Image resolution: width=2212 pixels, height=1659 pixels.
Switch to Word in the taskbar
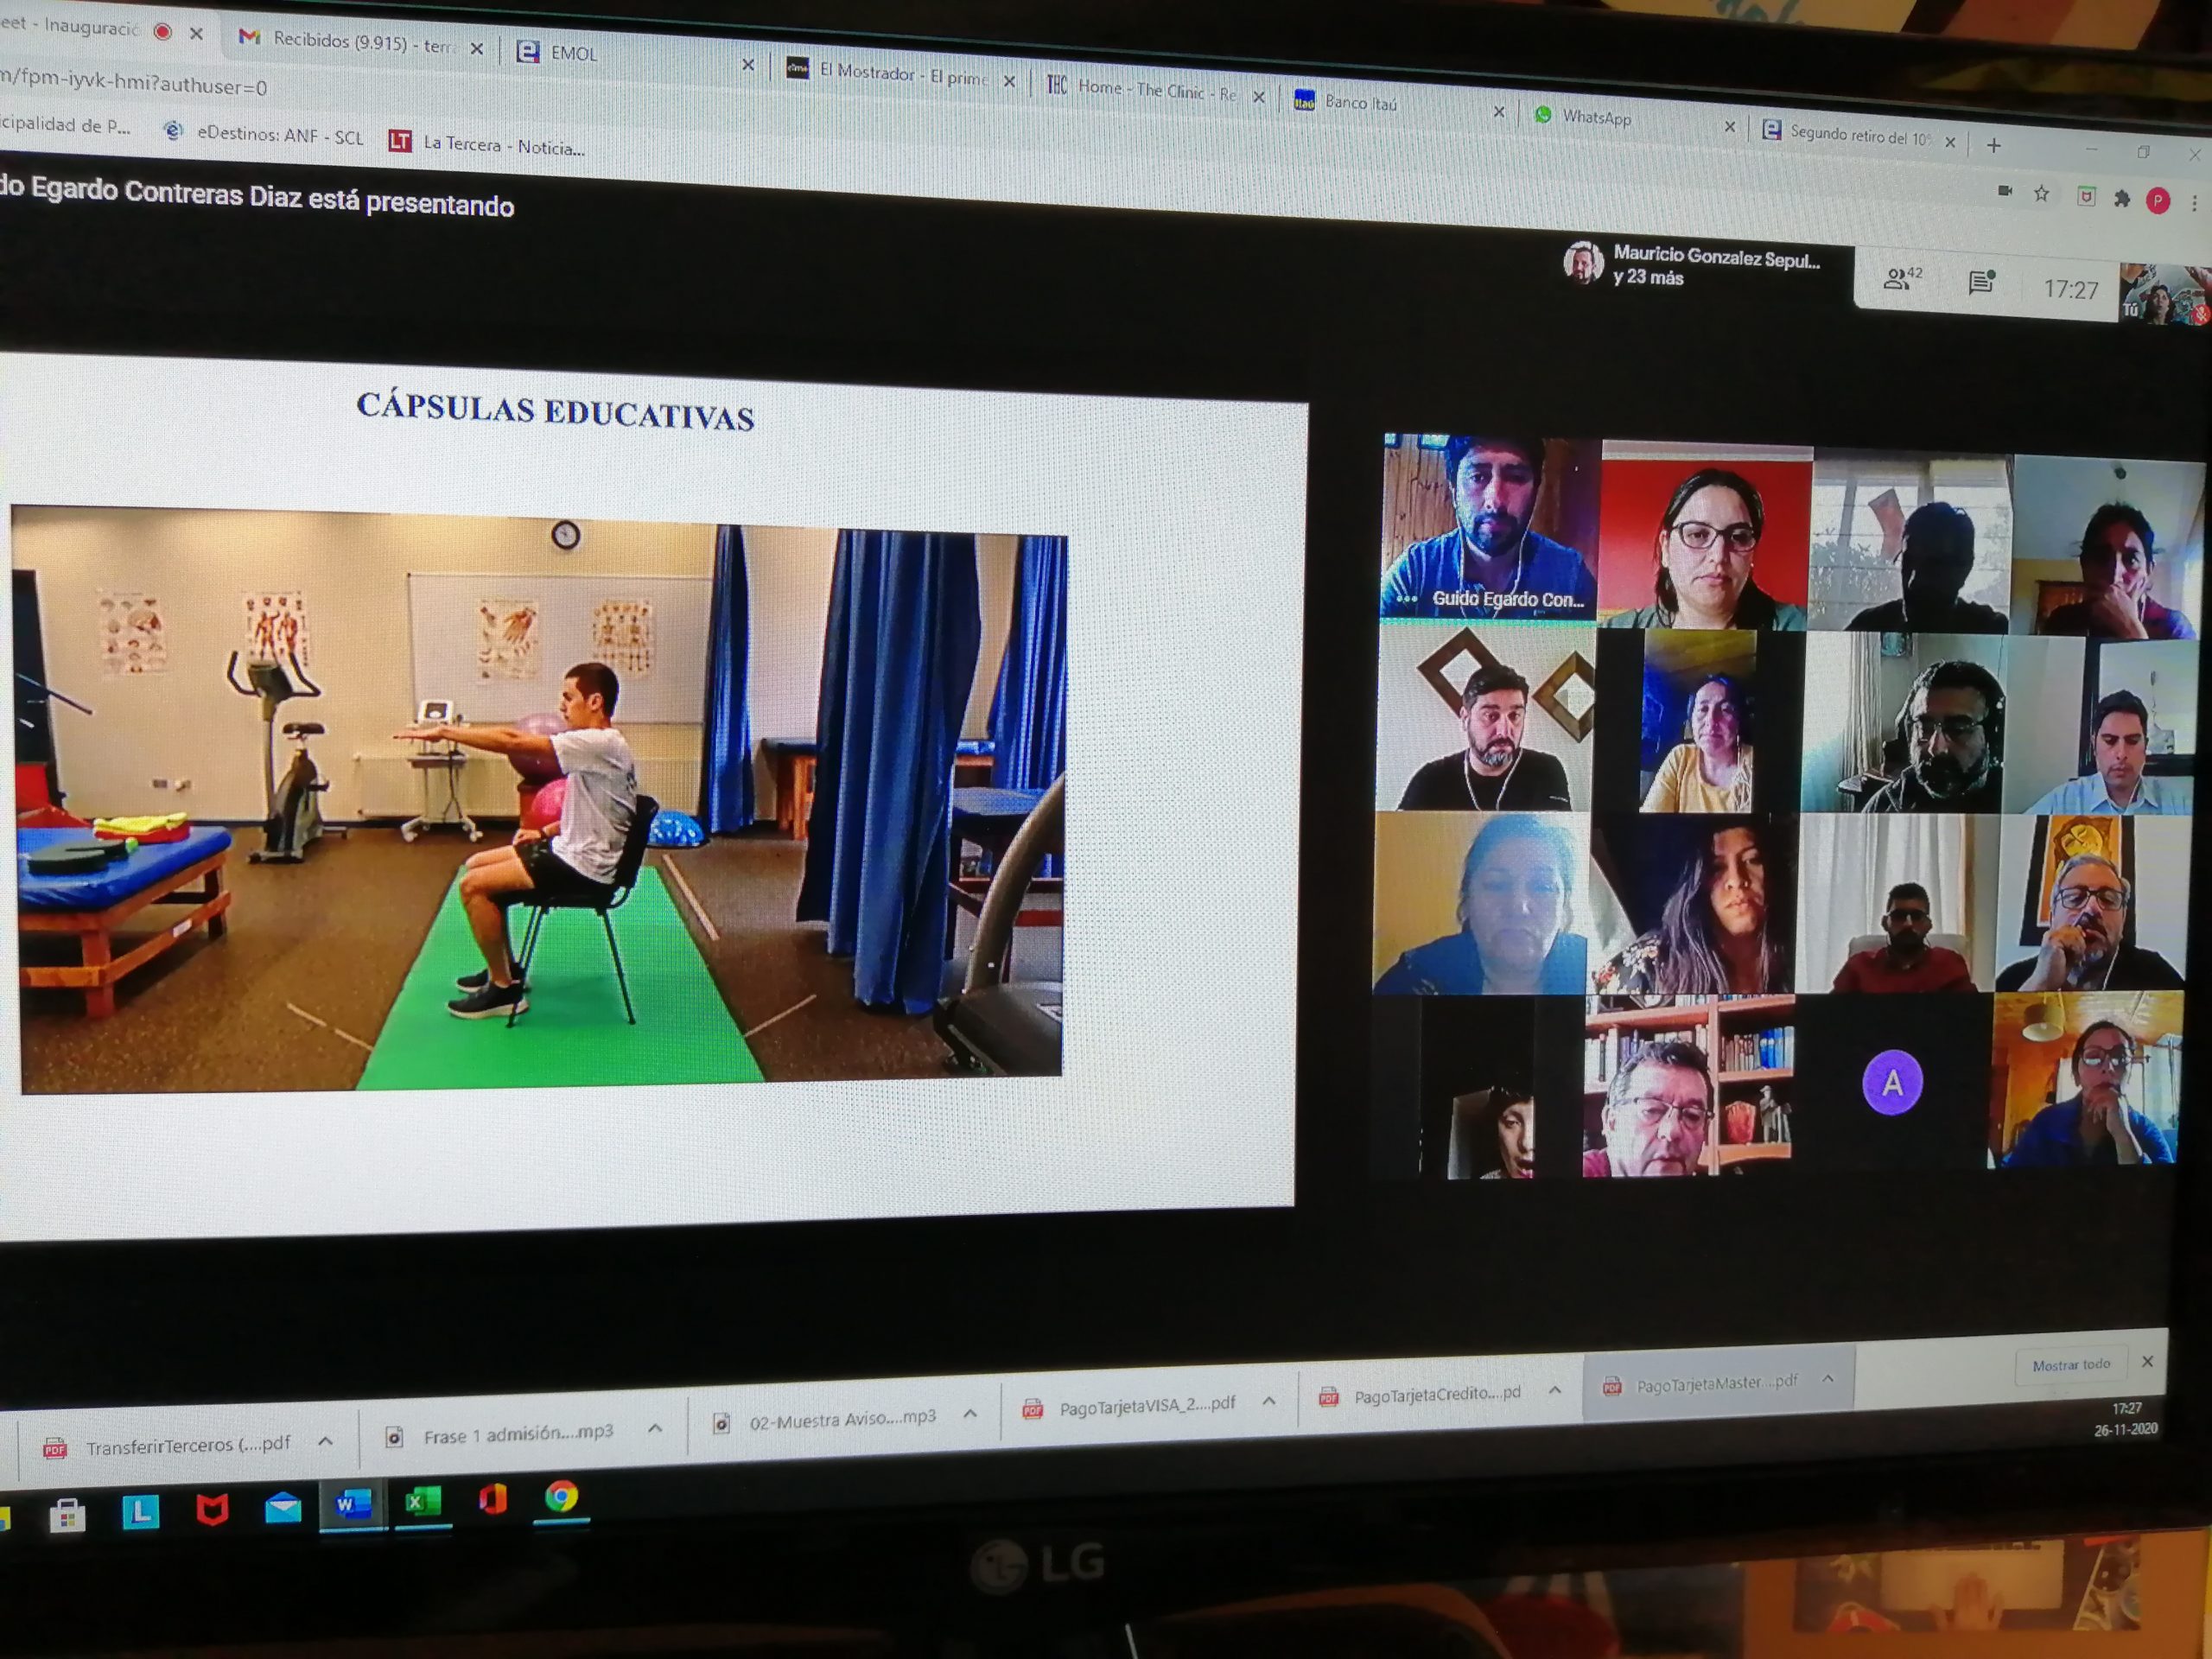353,1503
